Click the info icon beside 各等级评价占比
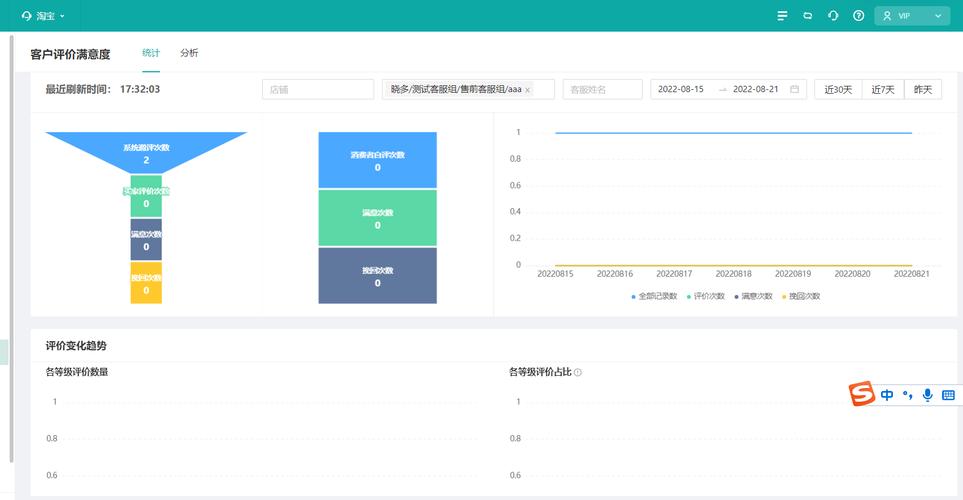The height and width of the screenshot is (500, 963). (x=578, y=372)
